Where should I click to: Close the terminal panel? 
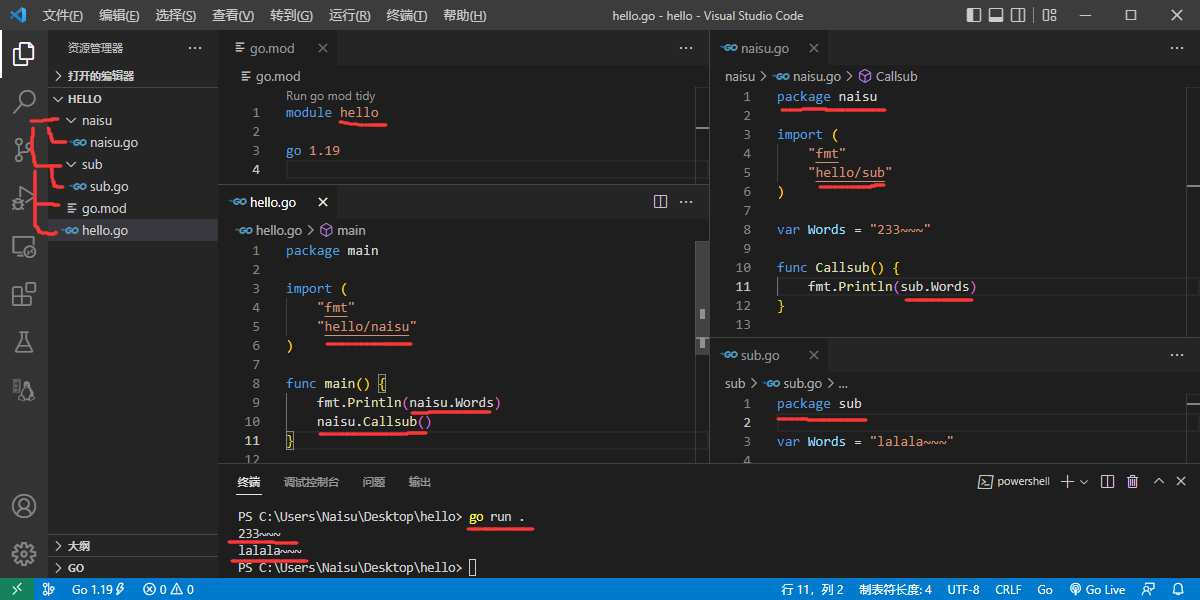pos(1183,481)
